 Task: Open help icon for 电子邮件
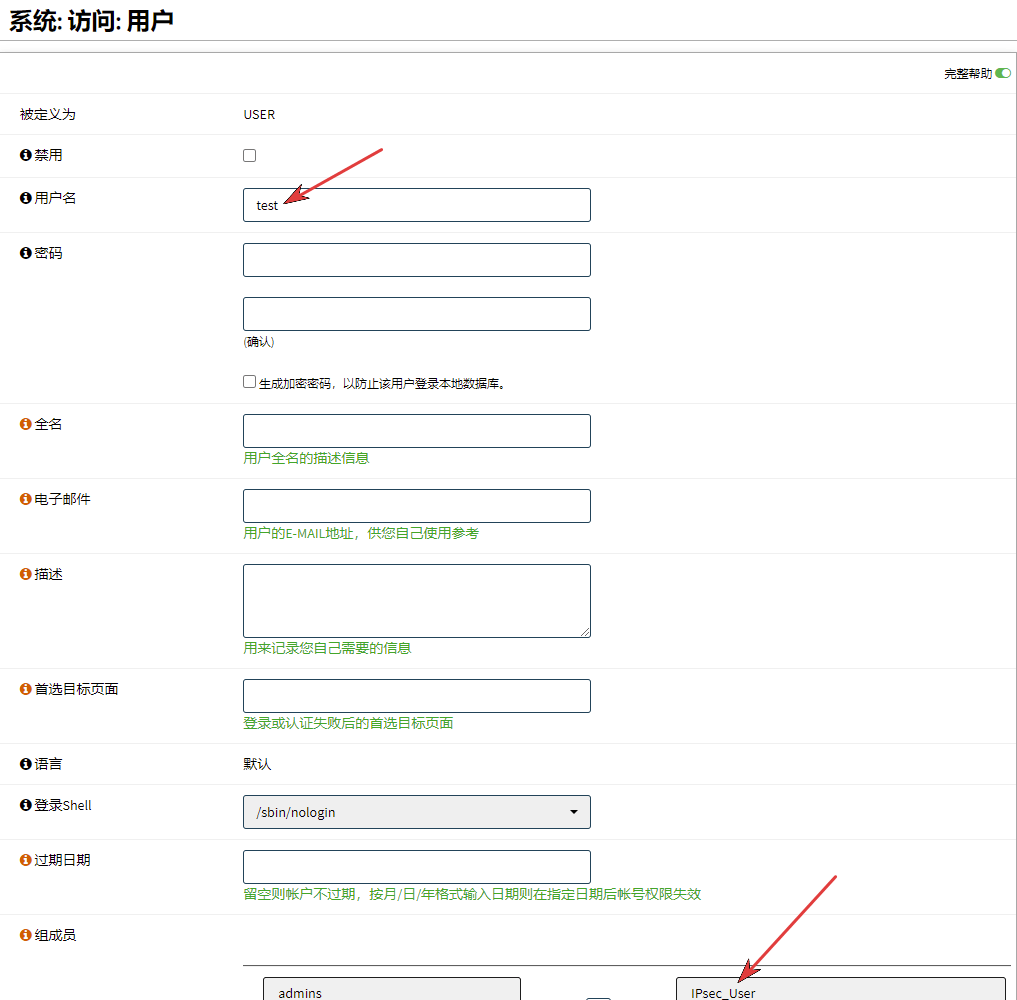pyautogui.click(x=26, y=499)
